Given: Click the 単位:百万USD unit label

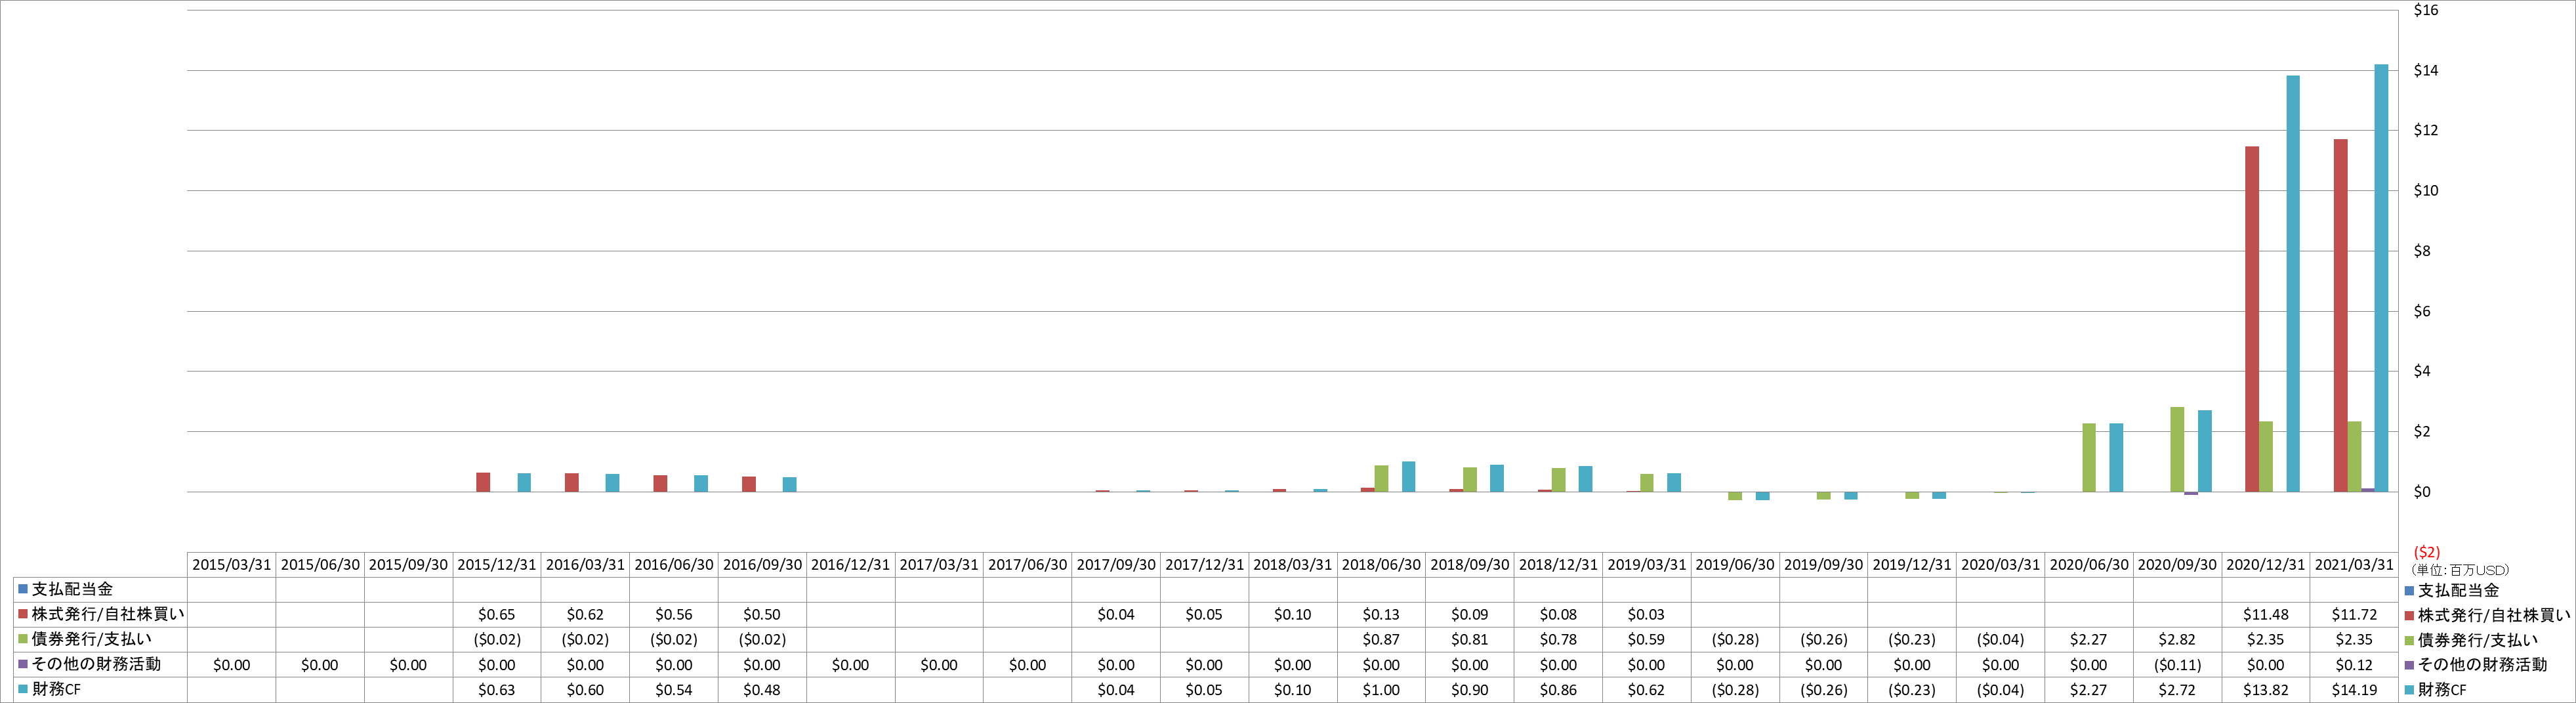Looking at the screenshot, I should pos(2460,570).
